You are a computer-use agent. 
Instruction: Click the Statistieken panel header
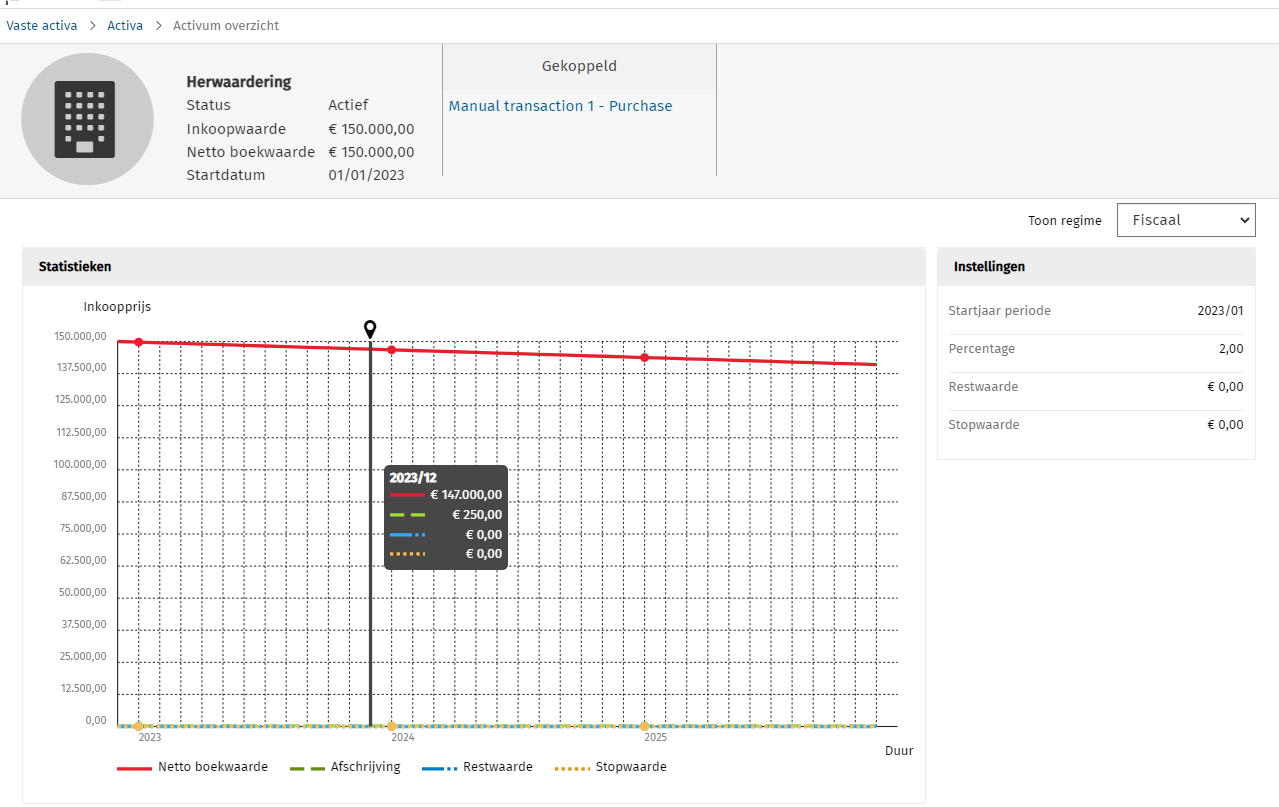pos(75,267)
